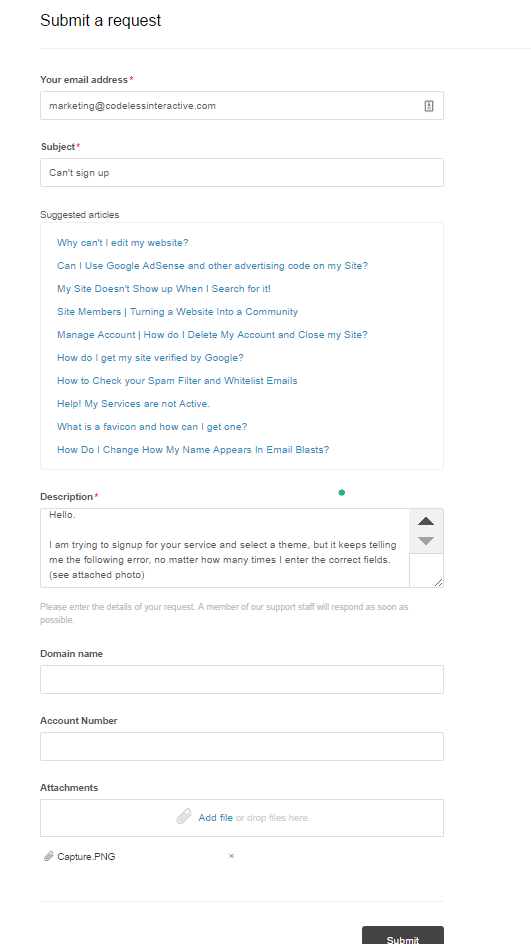531x944 pixels.
Task: Click the description scroll up arrow
Action: (426, 521)
